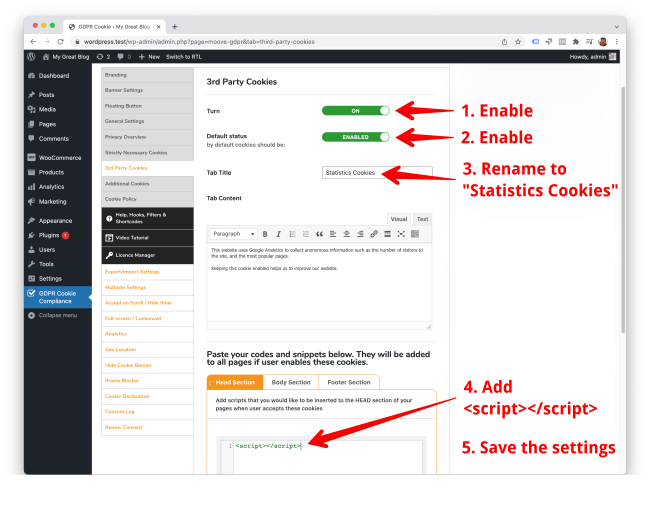Align text right in editor toolbar
650x506 pixels.
coord(360,234)
